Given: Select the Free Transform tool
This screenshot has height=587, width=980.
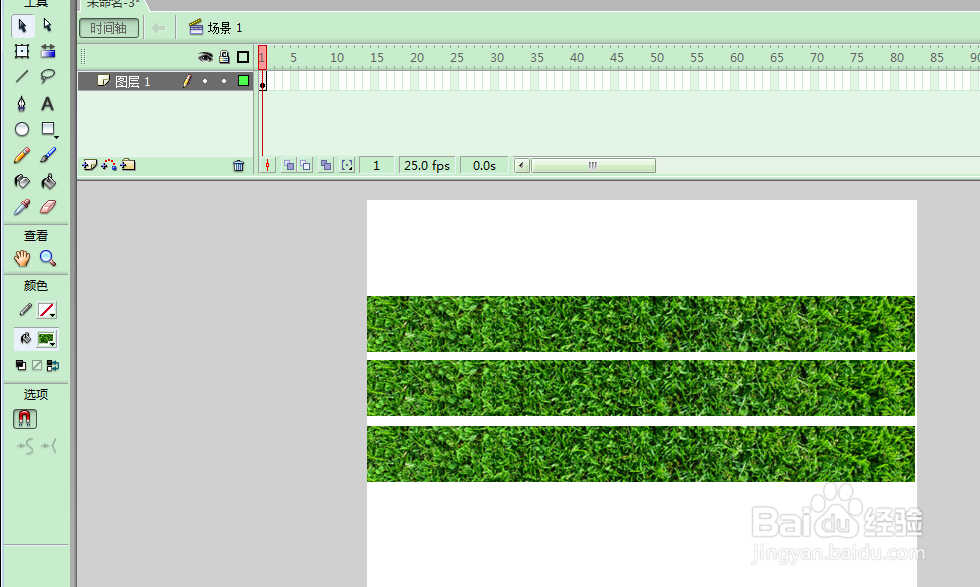Looking at the screenshot, I should 22,51.
